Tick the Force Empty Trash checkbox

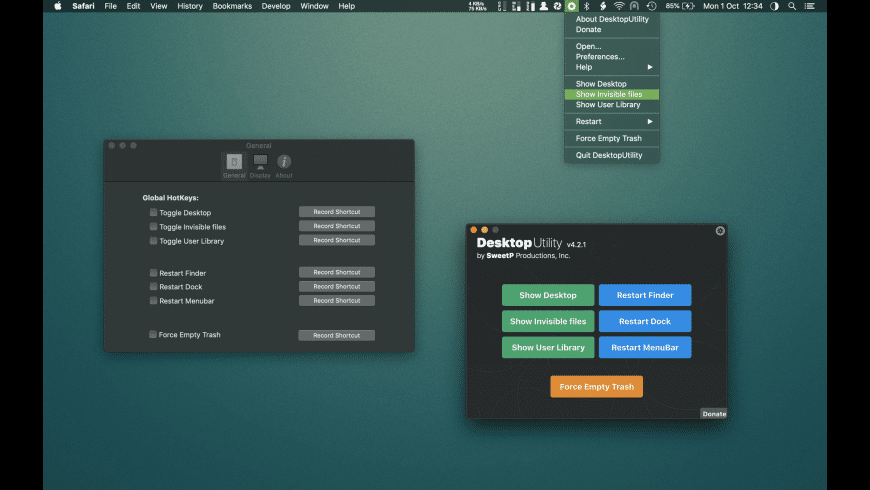point(153,334)
